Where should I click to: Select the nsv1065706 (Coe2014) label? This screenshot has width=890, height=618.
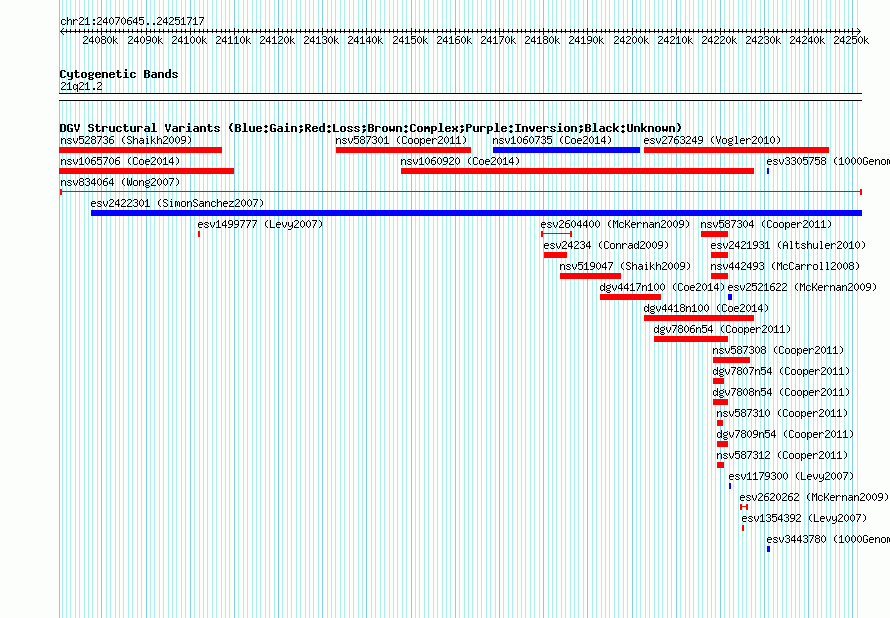tap(120, 161)
